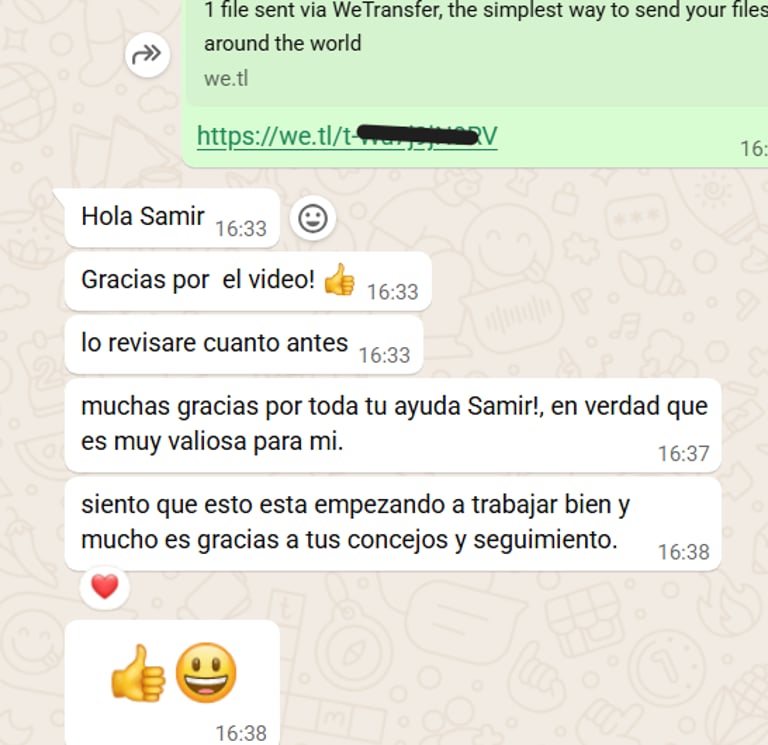
Task: Click the thumbs up emoji in video message
Action: pos(339,280)
